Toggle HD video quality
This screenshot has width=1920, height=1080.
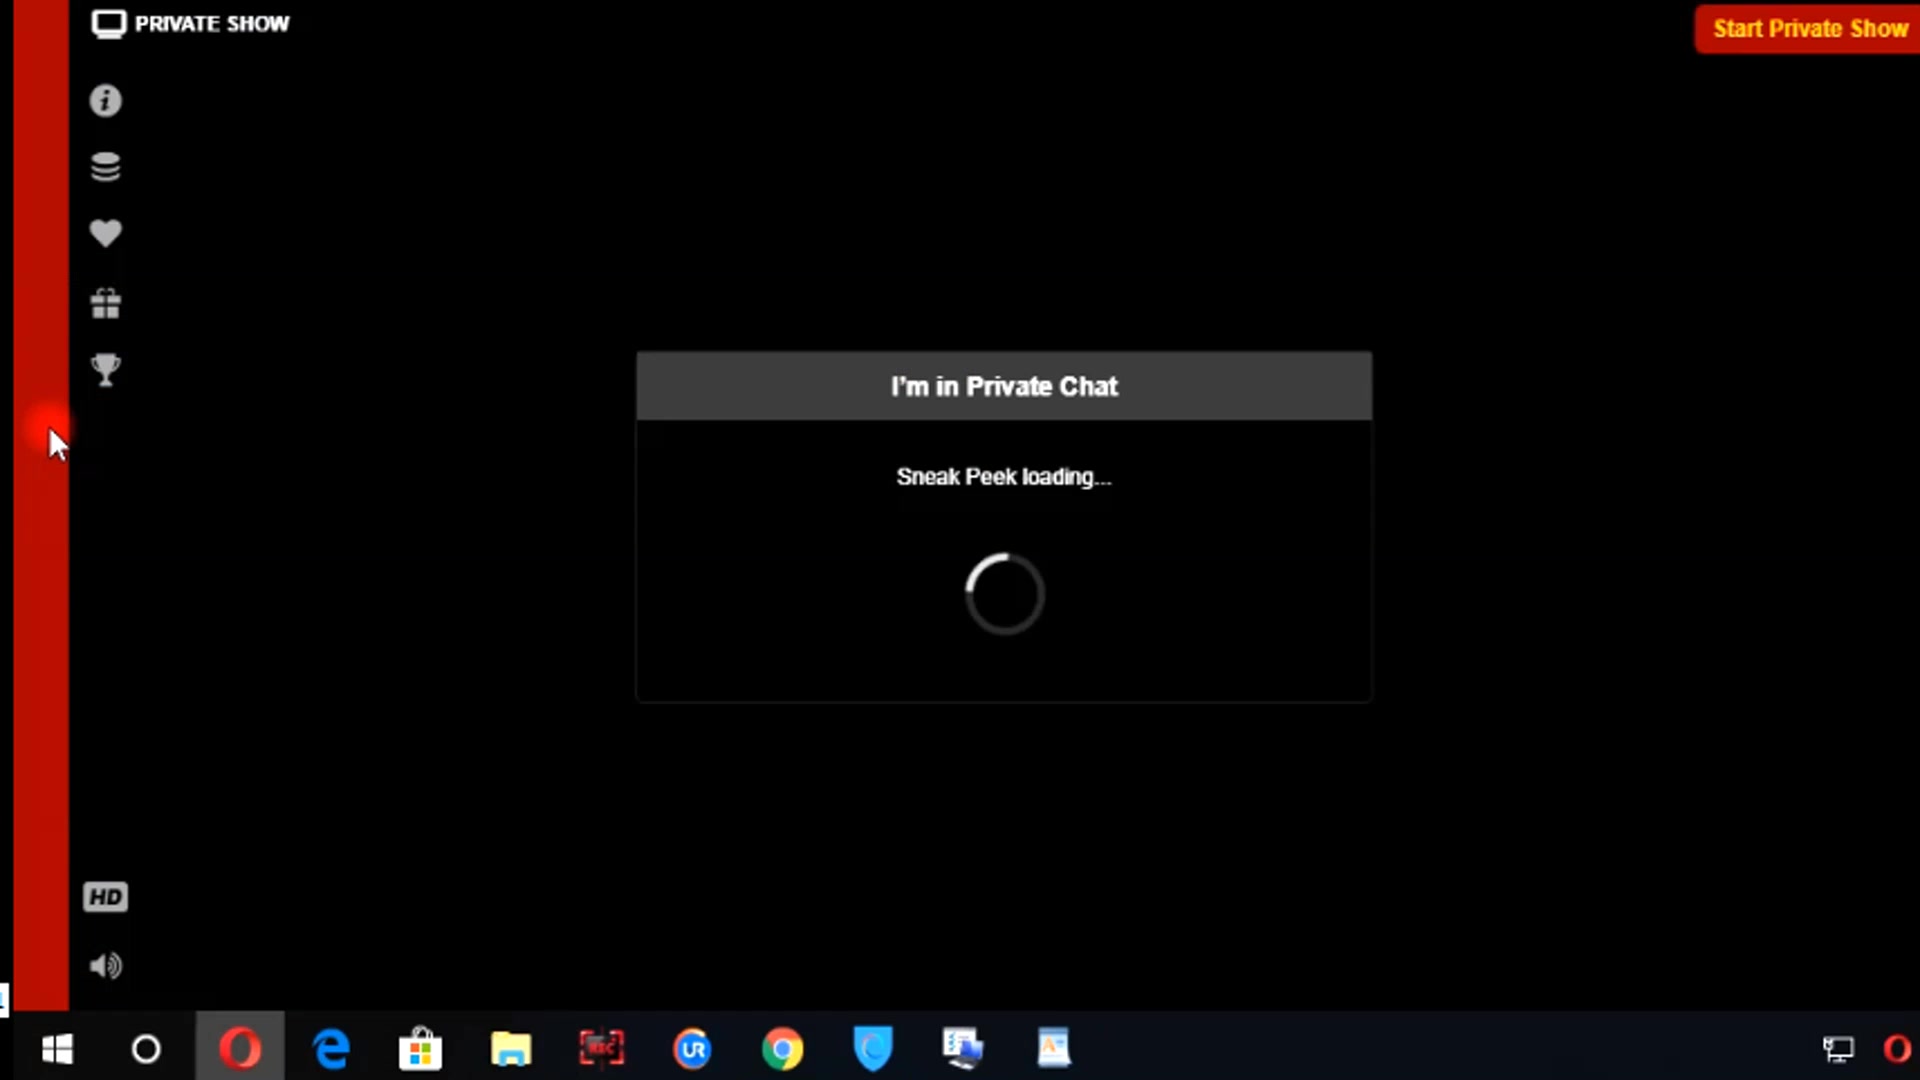click(105, 897)
